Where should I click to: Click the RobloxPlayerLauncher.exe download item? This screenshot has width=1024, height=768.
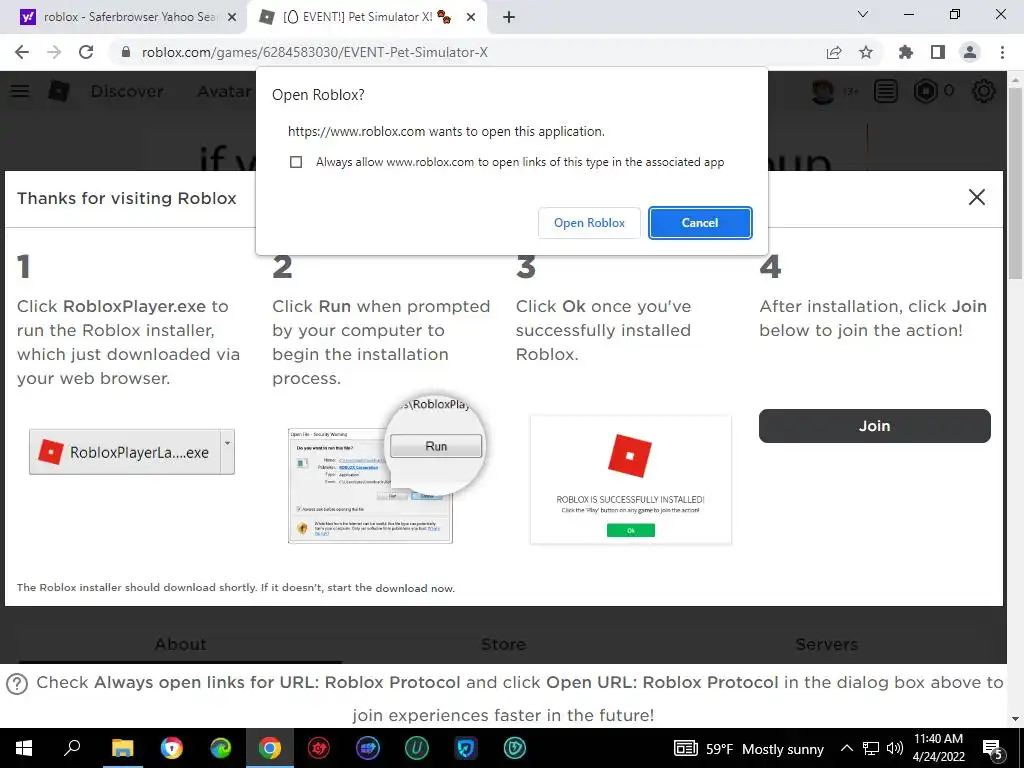(125, 452)
